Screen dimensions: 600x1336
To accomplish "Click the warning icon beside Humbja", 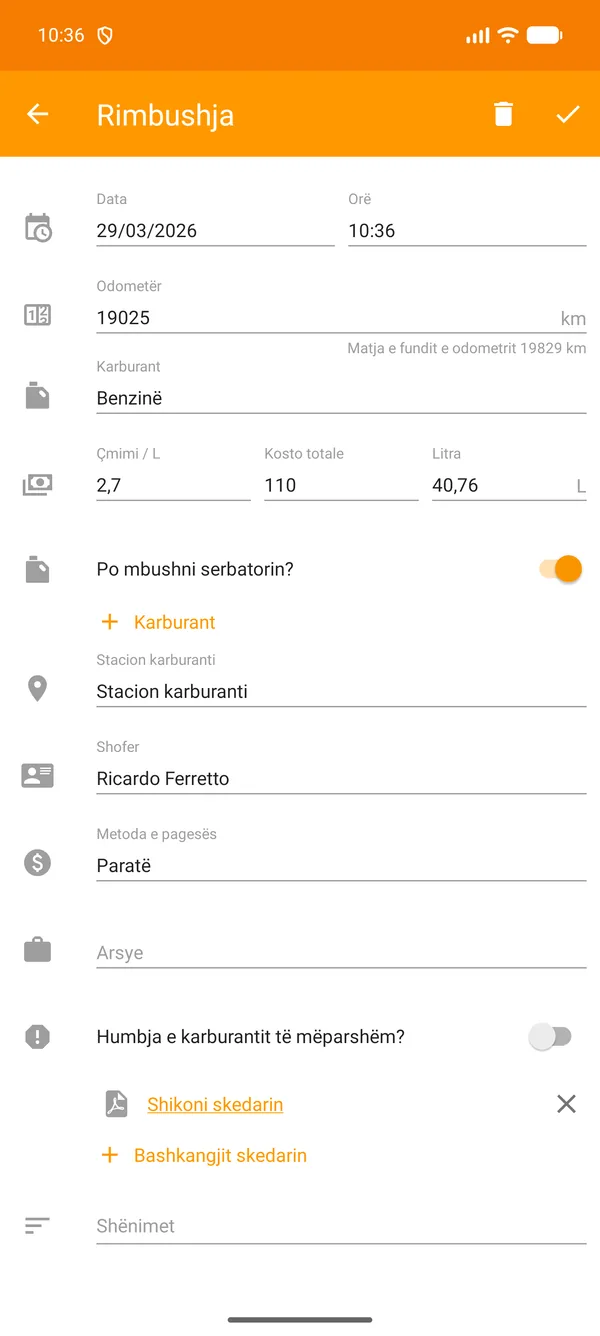I will 37,1037.
